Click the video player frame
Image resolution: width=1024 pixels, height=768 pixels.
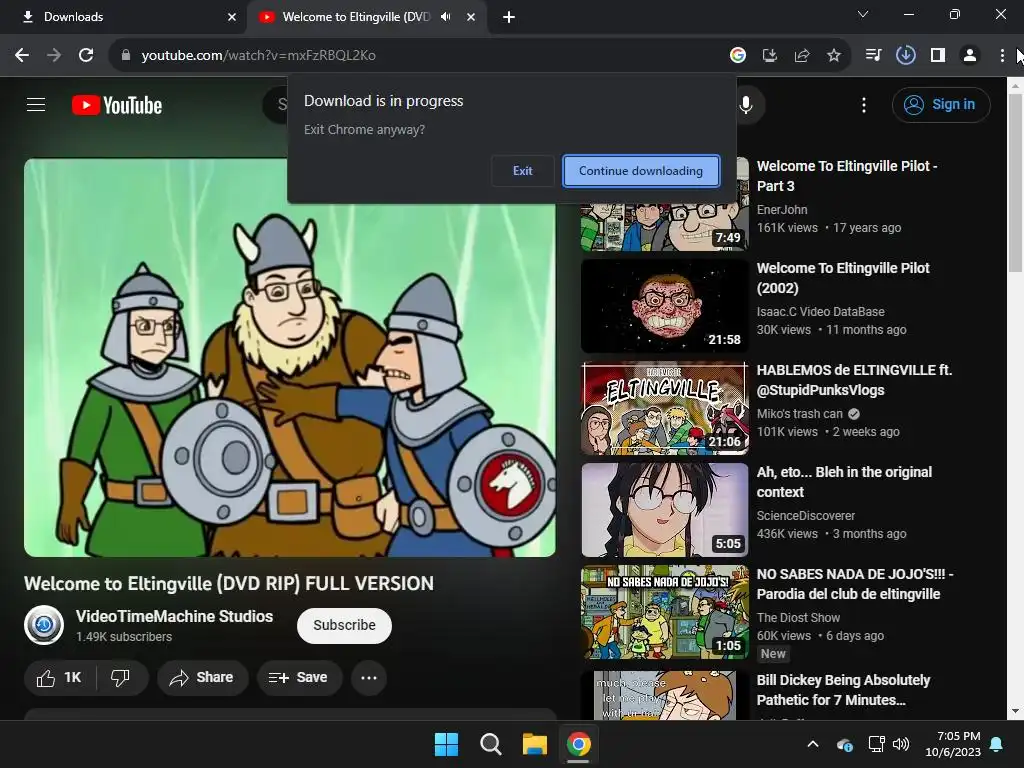290,358
